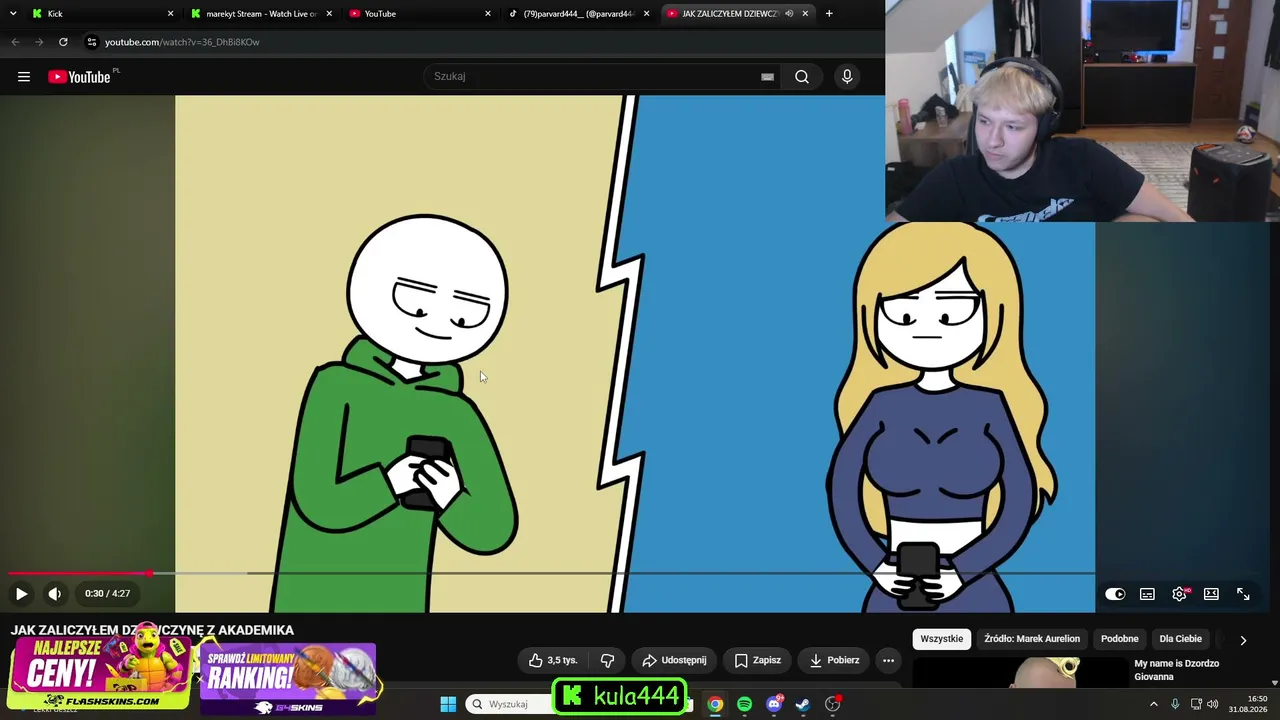Image resolution: width=1280 pixels, height=720 pixels.
Task: Toggle the autoplay switch
Action: pyautogui.click(x=1115, y=594)
